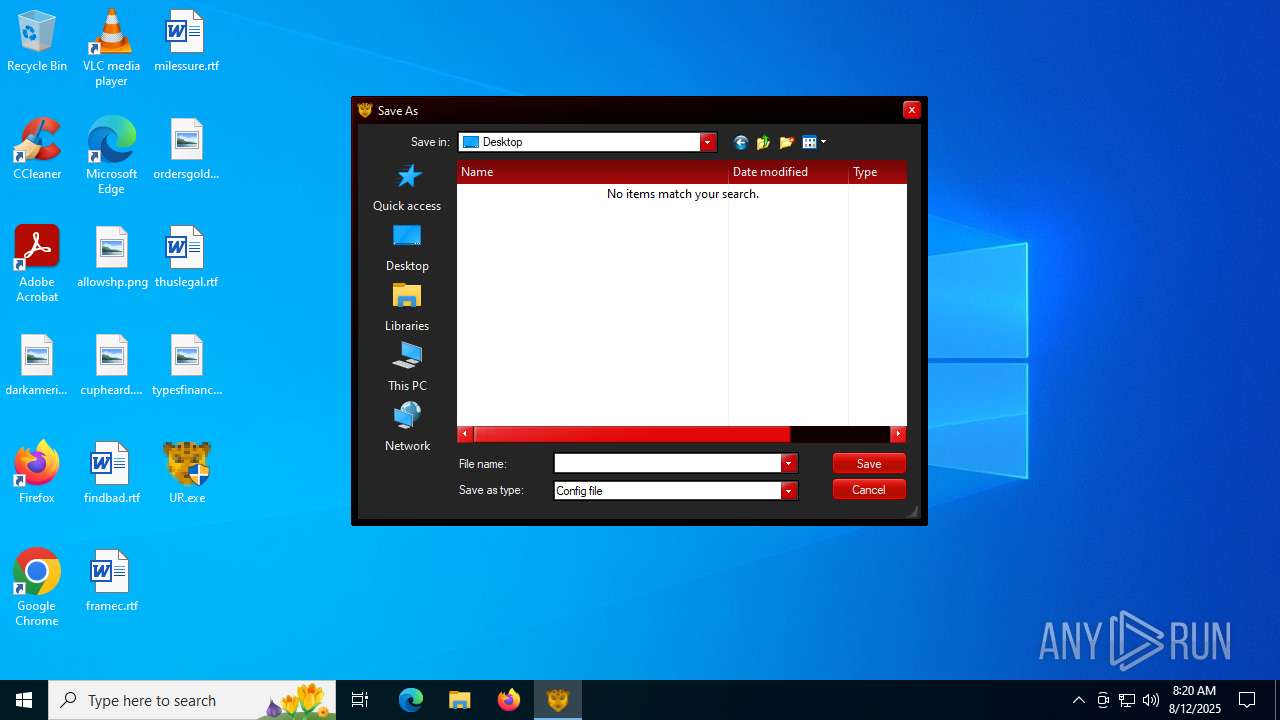Expand the Save as type dropdown
1280x720 pixels.
coord(789,490)
